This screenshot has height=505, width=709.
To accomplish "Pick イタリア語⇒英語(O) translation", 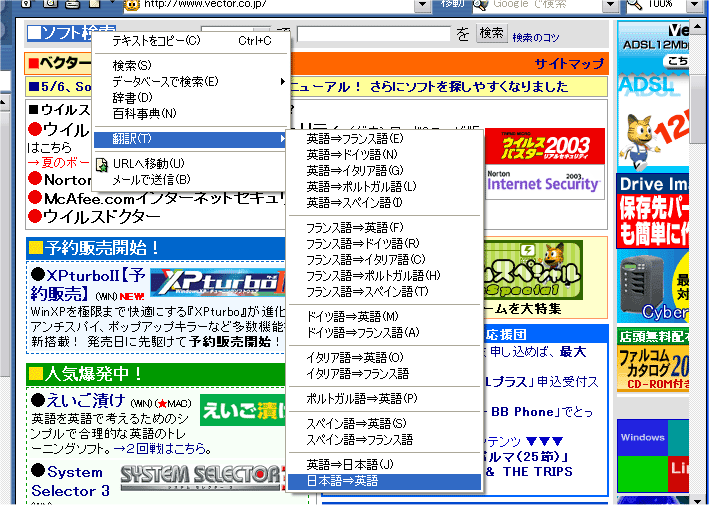I will point(384,357).
